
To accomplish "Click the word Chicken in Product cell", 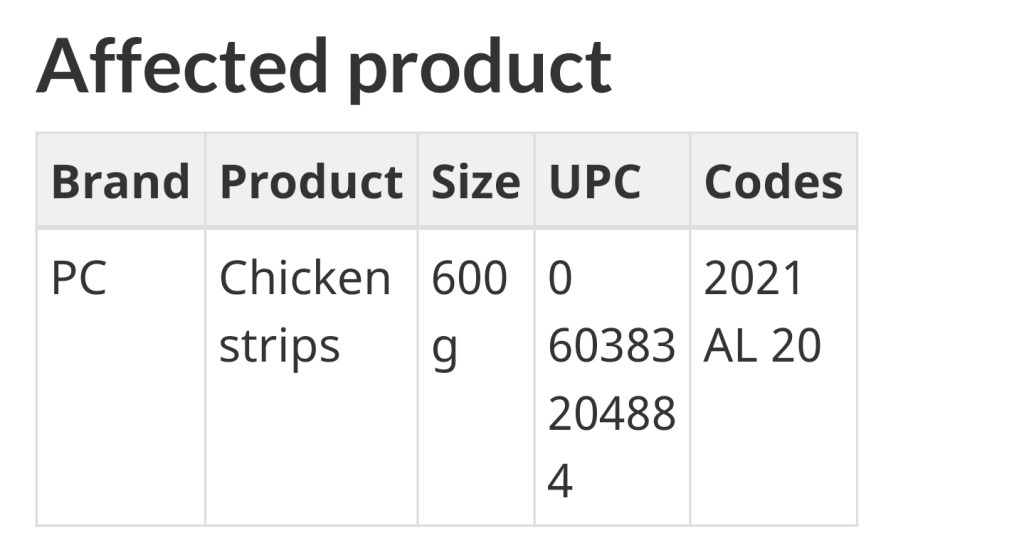I will [x=304, y=278].
